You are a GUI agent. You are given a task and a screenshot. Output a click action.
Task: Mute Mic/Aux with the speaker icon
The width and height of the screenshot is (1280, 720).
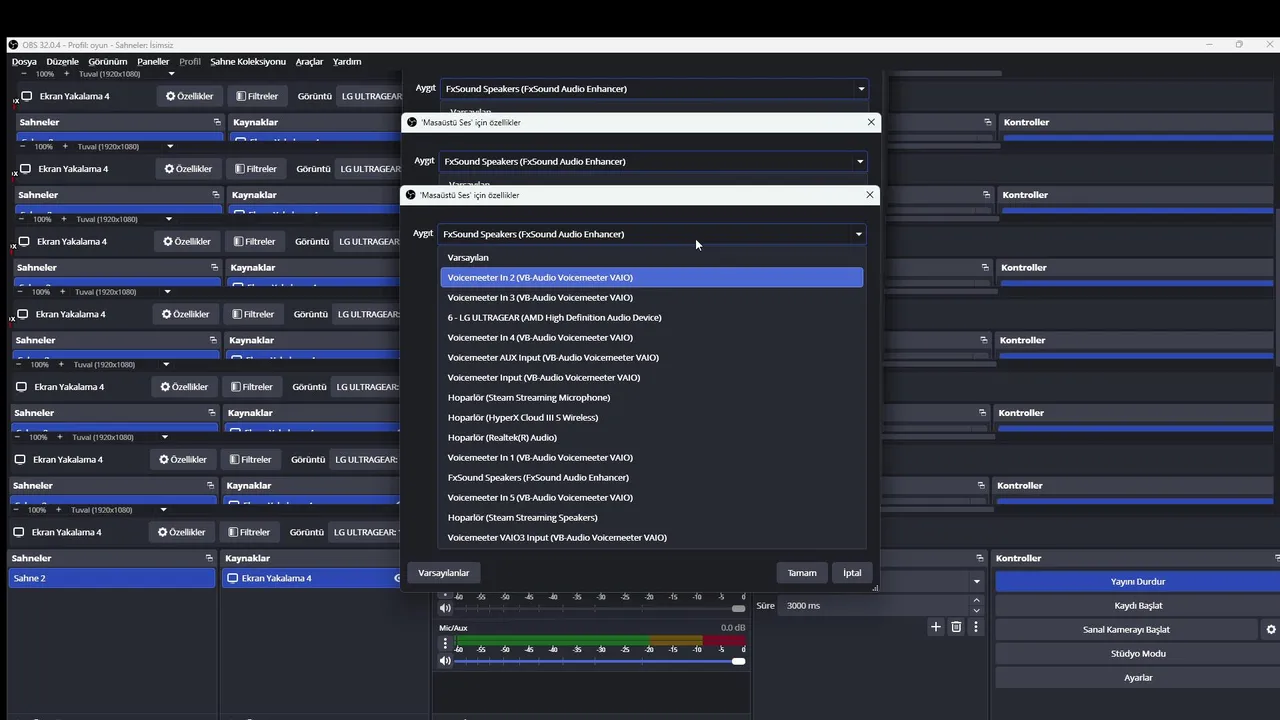pyautogui.click(x=445, y=661)
